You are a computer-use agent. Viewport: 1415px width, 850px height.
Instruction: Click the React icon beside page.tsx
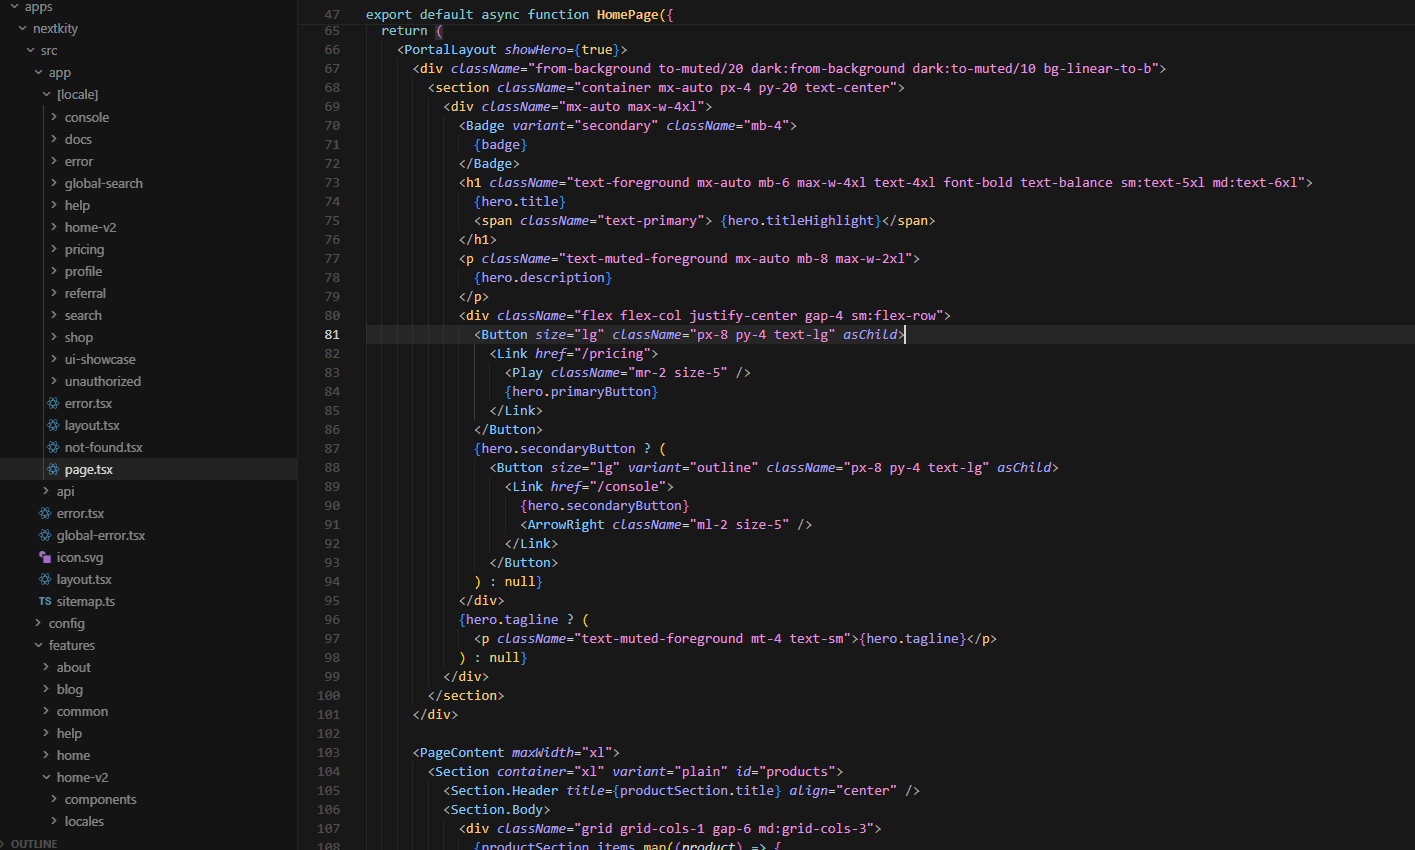[x=54, y=469]
